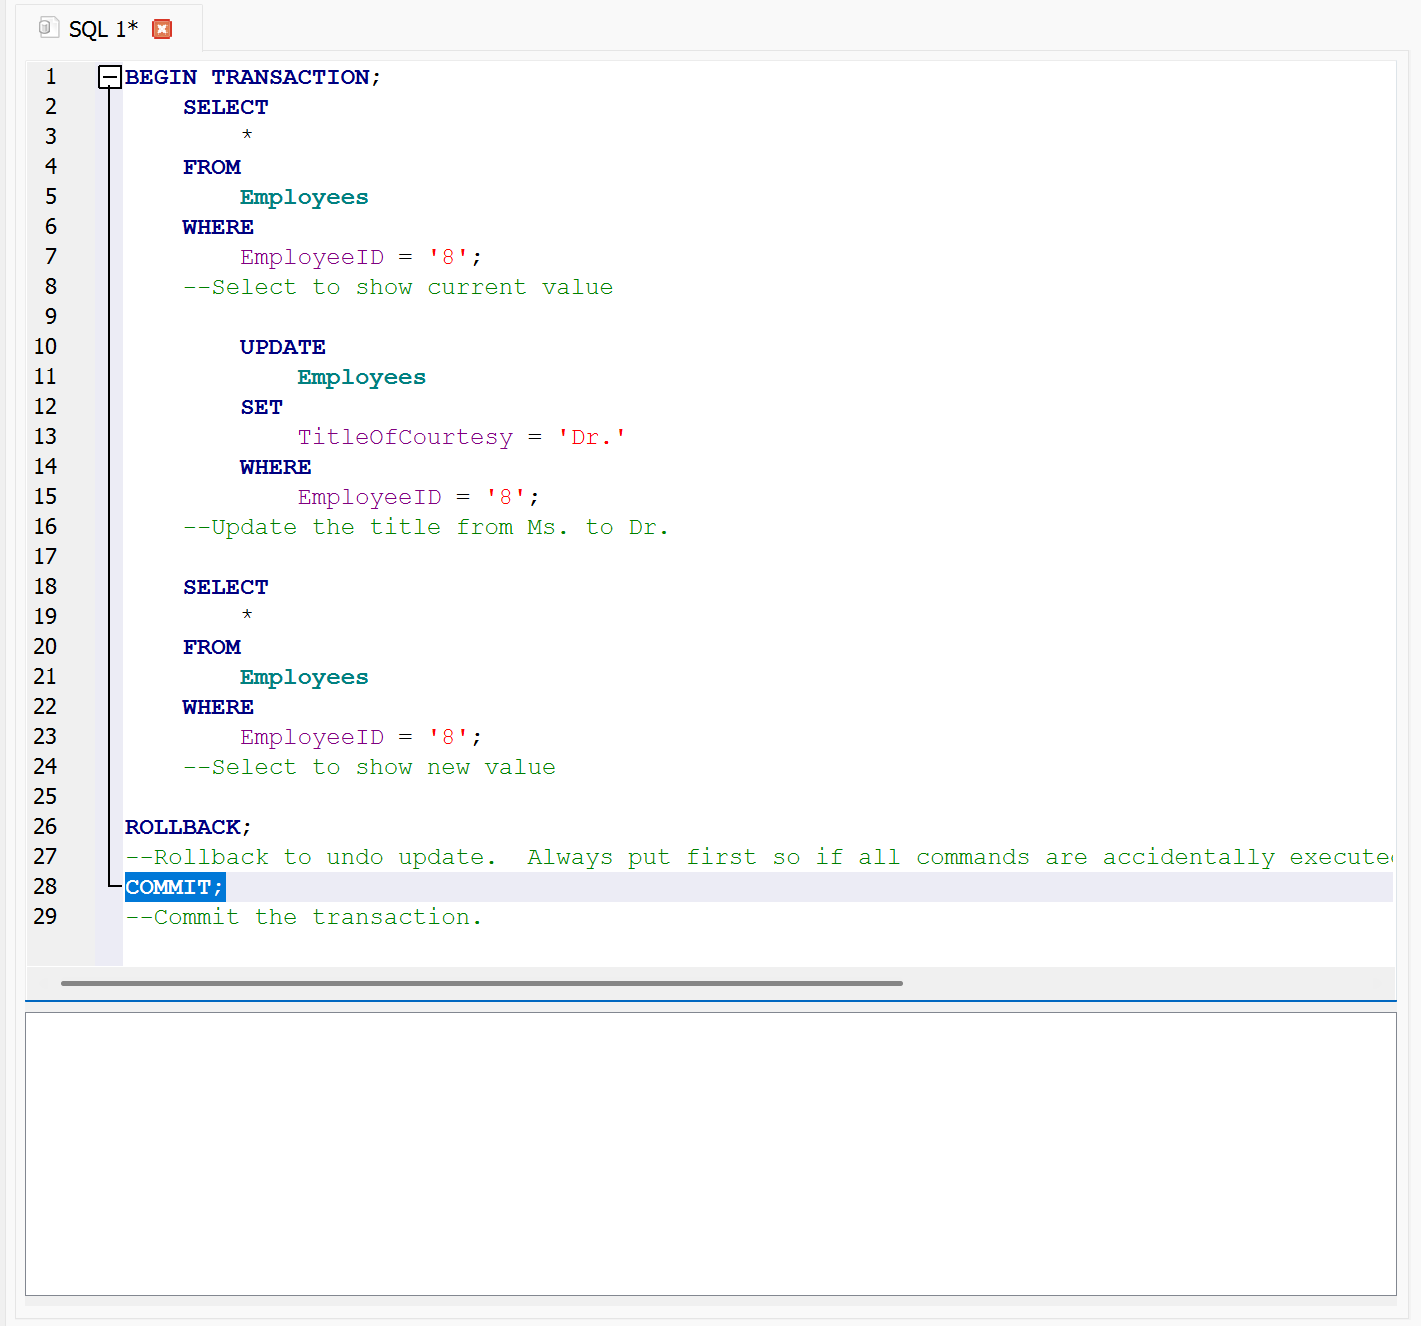Close the SQL 1 tab with red X
1421x1326 pixels.
point(162,29)
